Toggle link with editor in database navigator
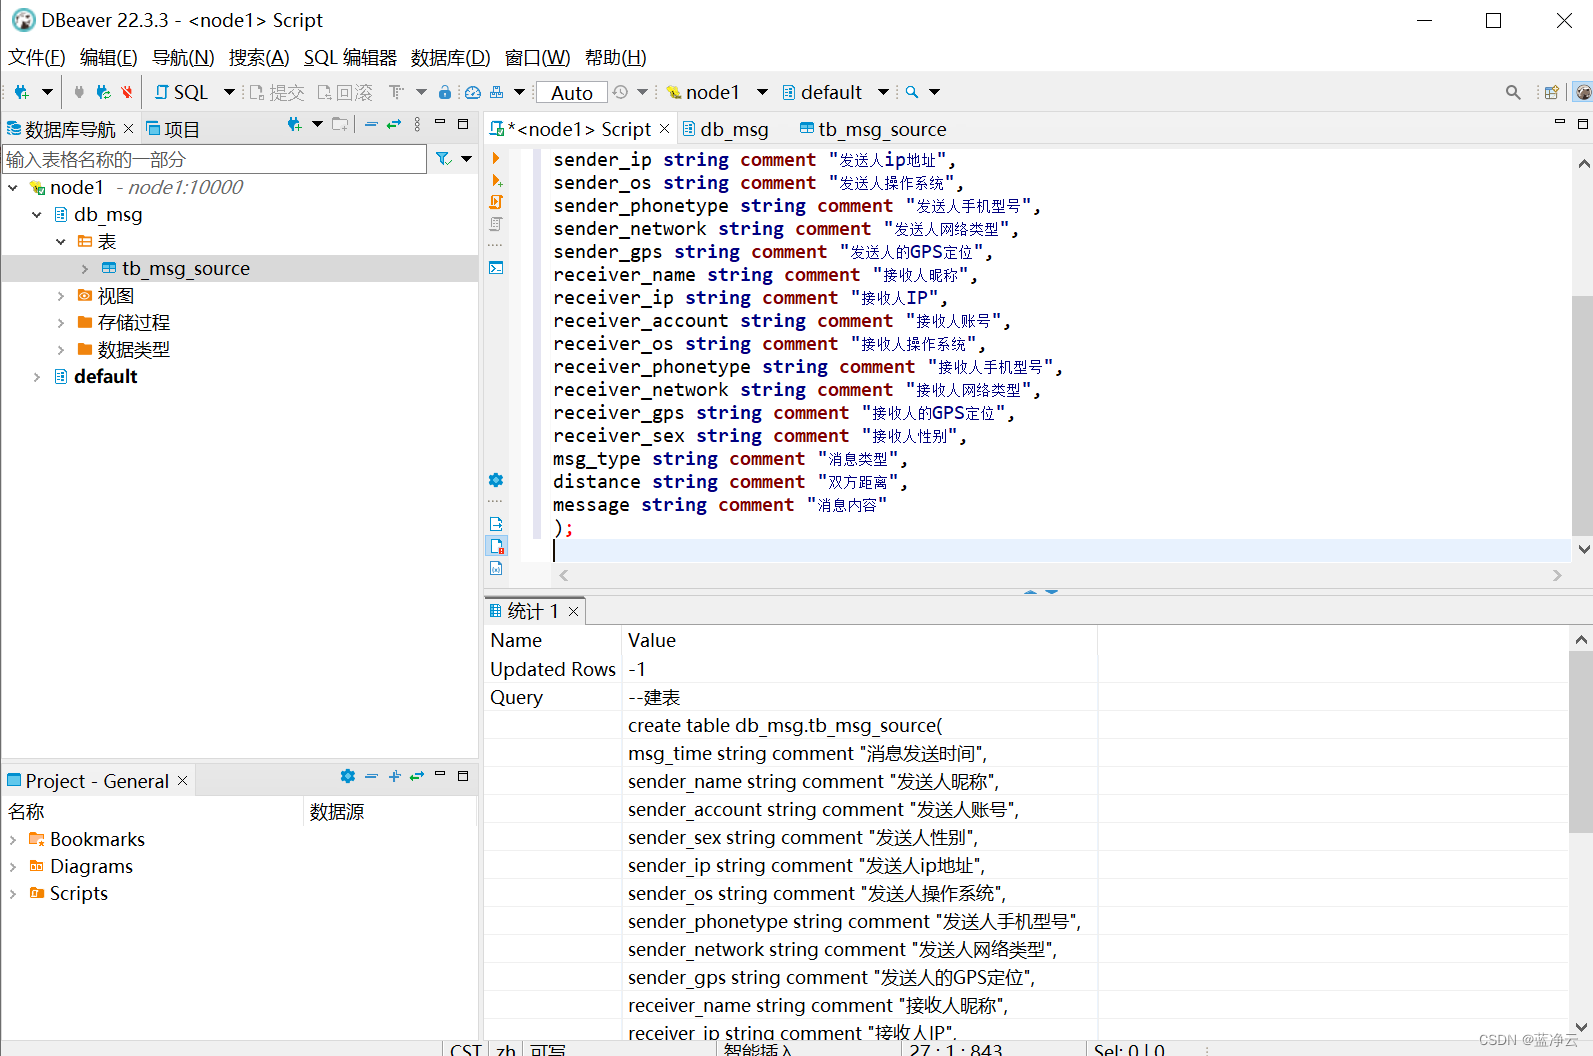This screenshot has width=1593, height=1056. coord(394,125)
